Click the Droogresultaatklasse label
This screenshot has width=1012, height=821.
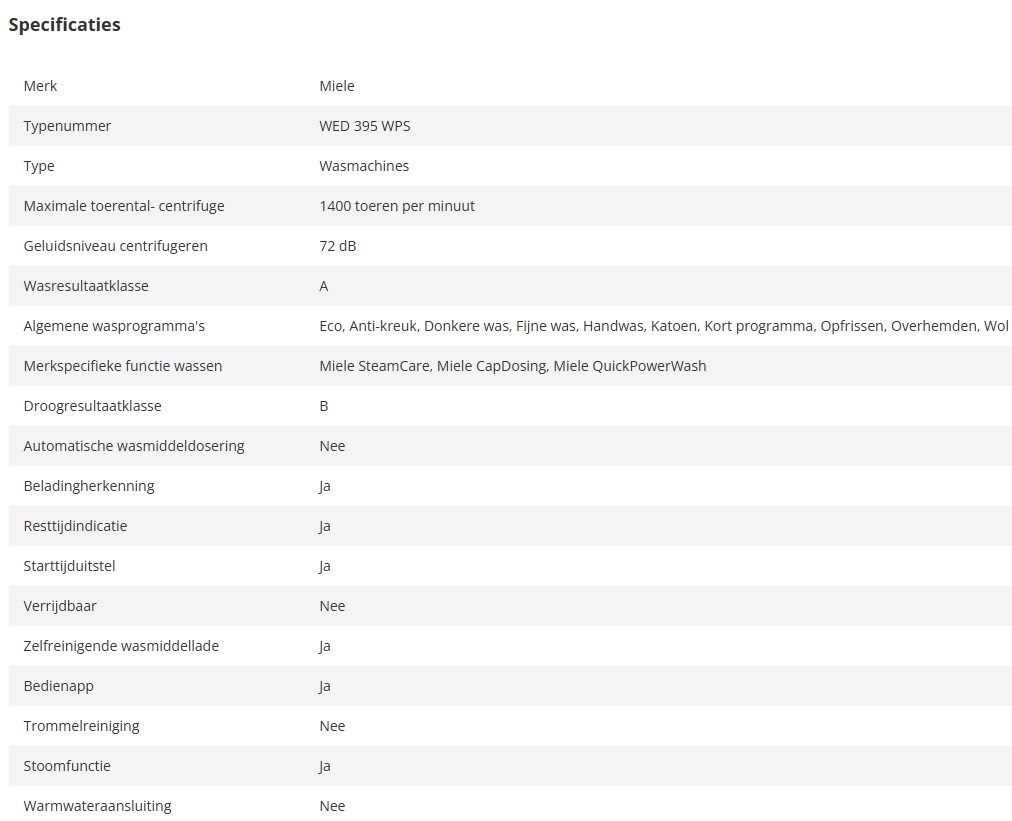click(92, 406)
